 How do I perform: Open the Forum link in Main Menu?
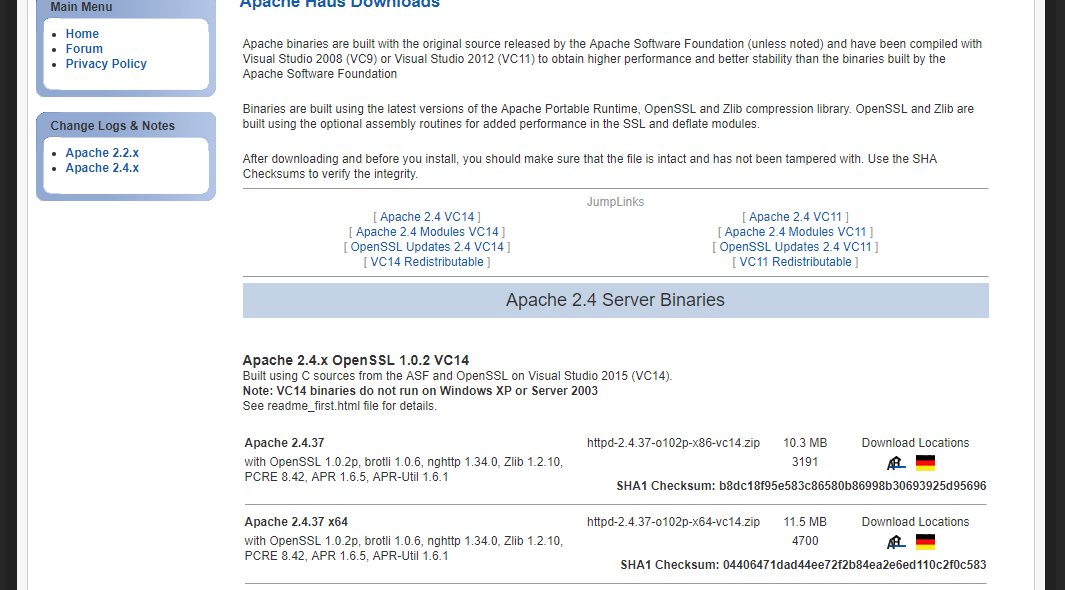pos(84,49)
